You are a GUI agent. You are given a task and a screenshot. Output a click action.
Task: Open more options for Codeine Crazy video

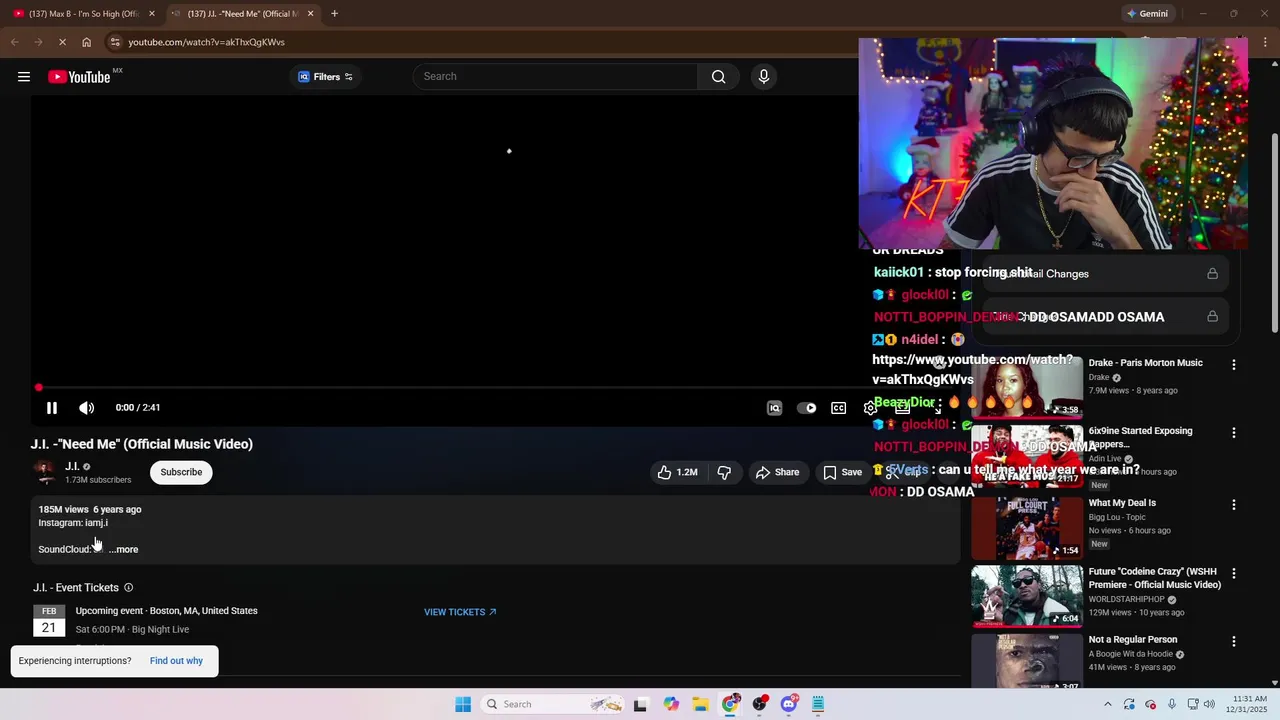(1233, 573)
